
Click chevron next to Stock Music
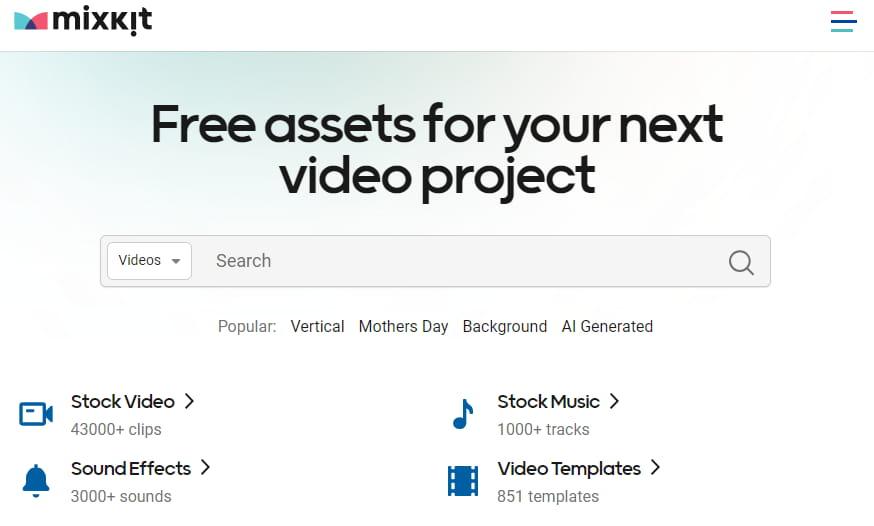point(614,401)
